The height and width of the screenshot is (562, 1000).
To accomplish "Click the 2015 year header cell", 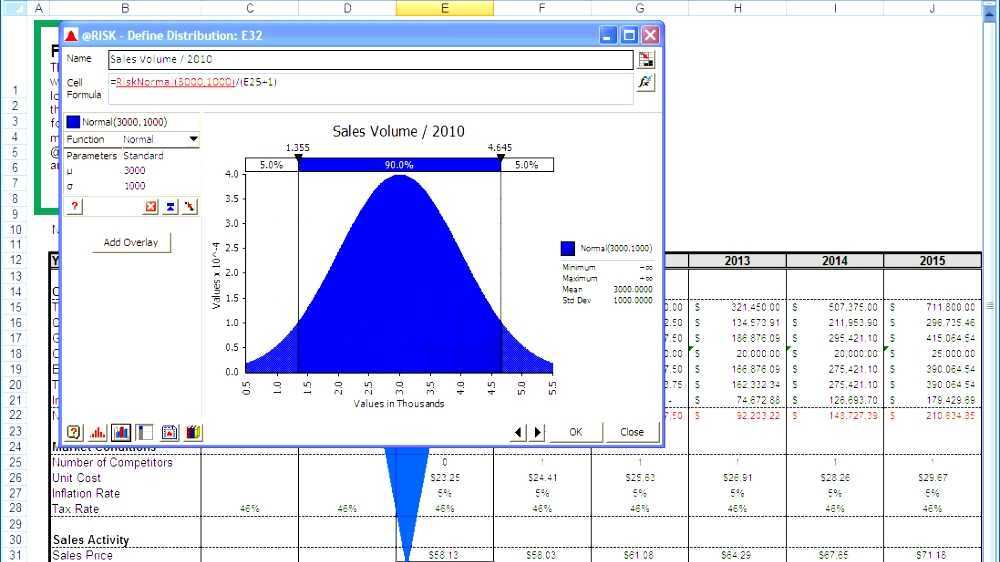I will pos(932,261).
